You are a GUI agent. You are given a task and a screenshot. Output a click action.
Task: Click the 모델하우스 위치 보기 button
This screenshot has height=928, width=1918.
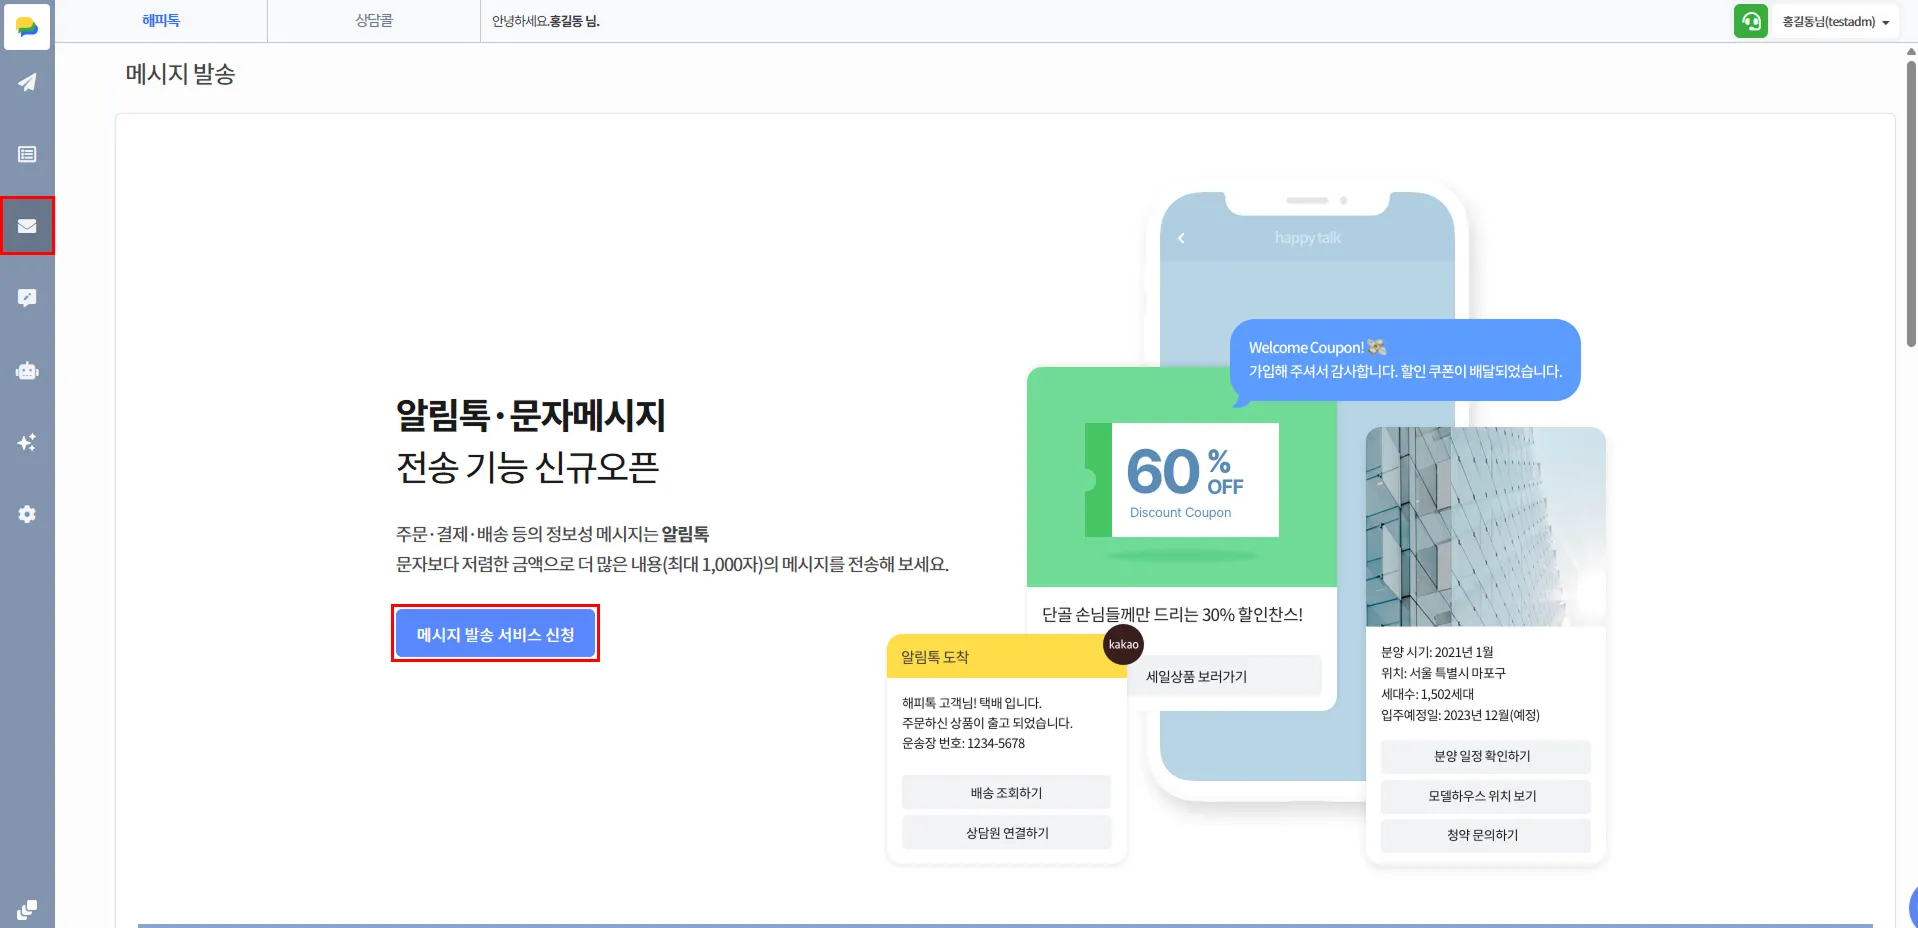(1484, 796)
